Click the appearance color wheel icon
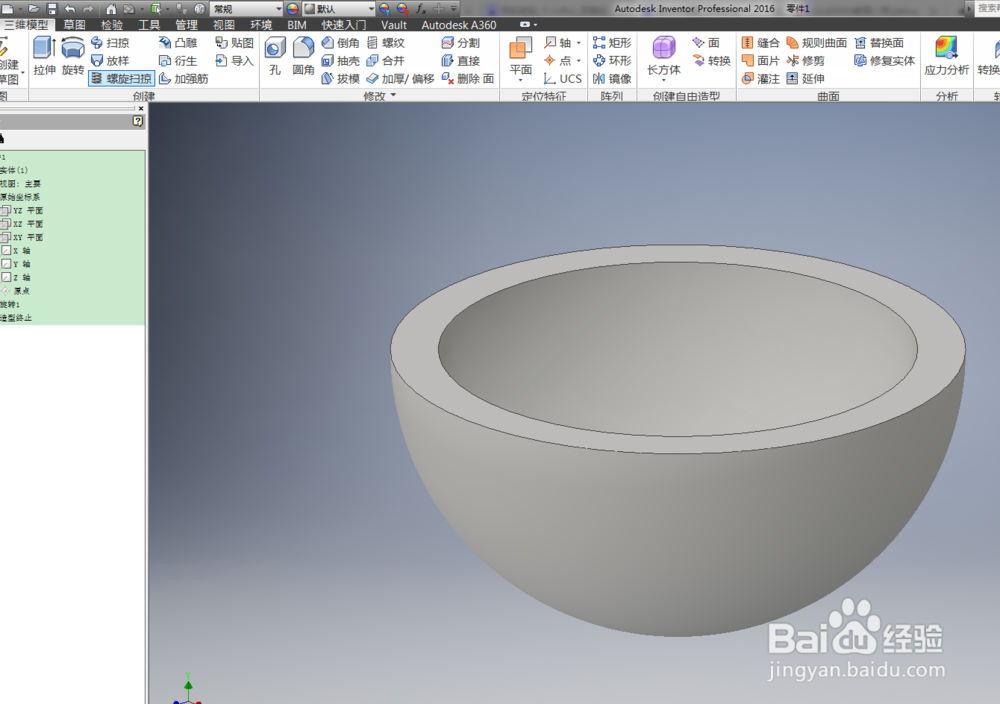This screenshot has width=1000, height=704. [292, 9]
